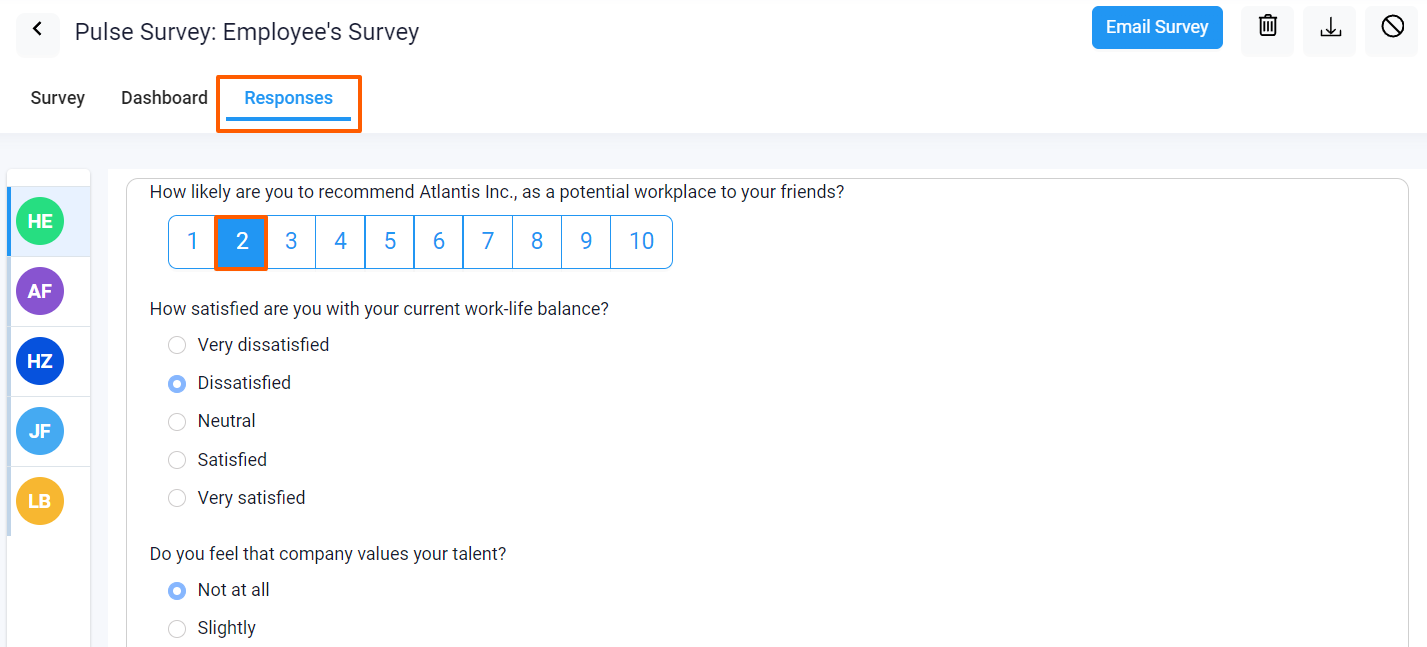Choose rating 1 on the recommendation scale
Viewport: 1427px width, 647px height.
click(192, 241)
